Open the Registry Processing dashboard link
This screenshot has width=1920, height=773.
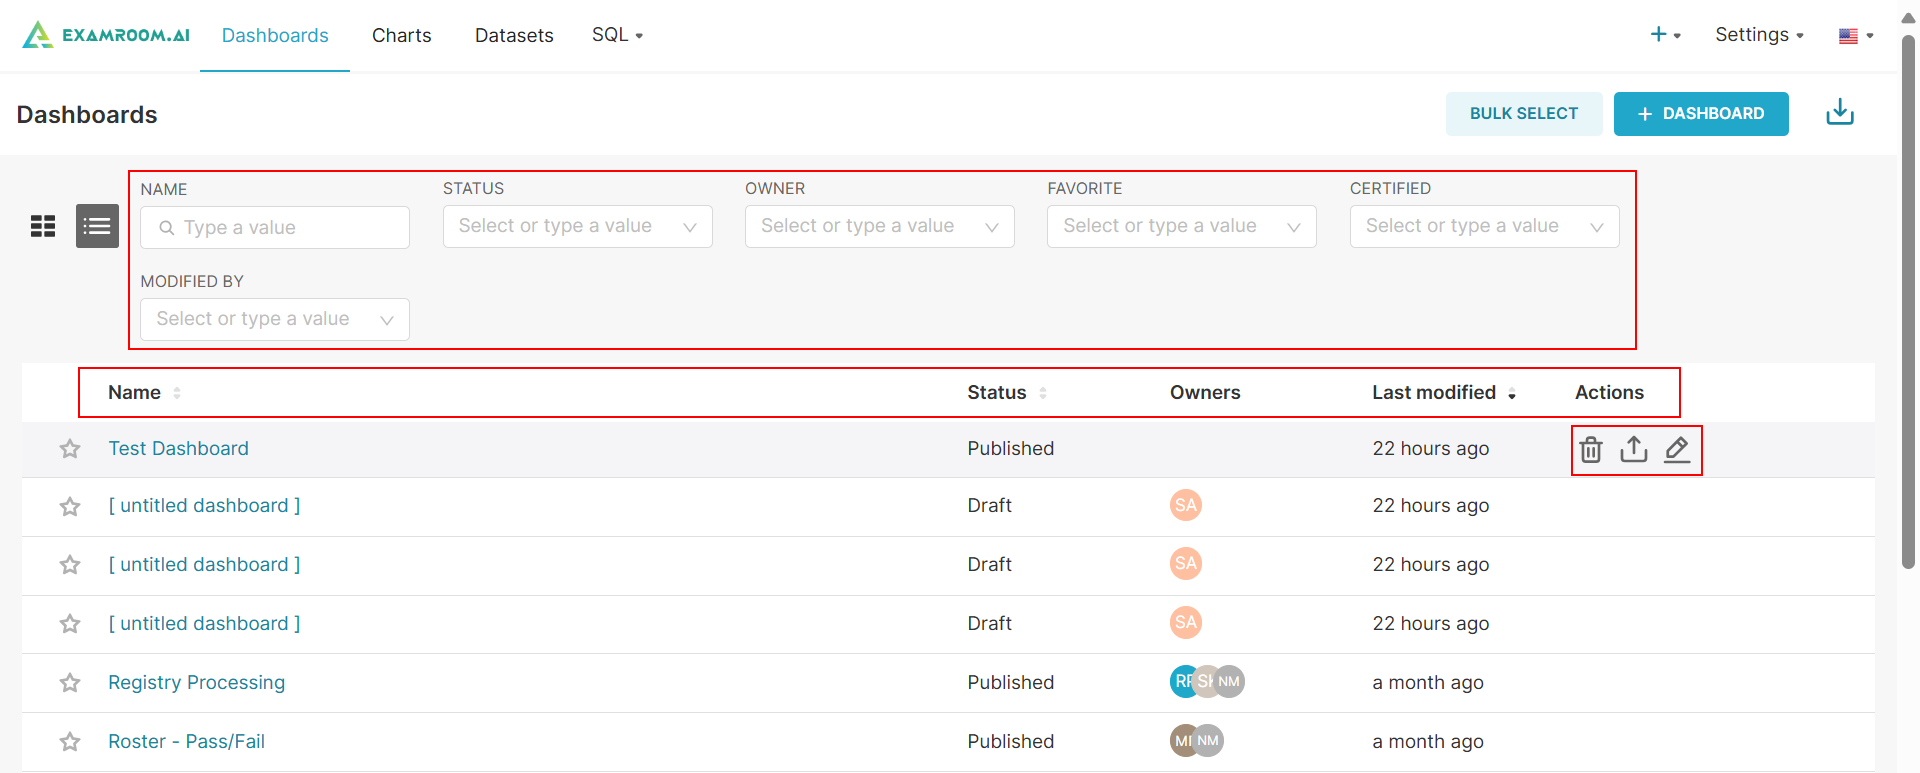pos(197,683)
